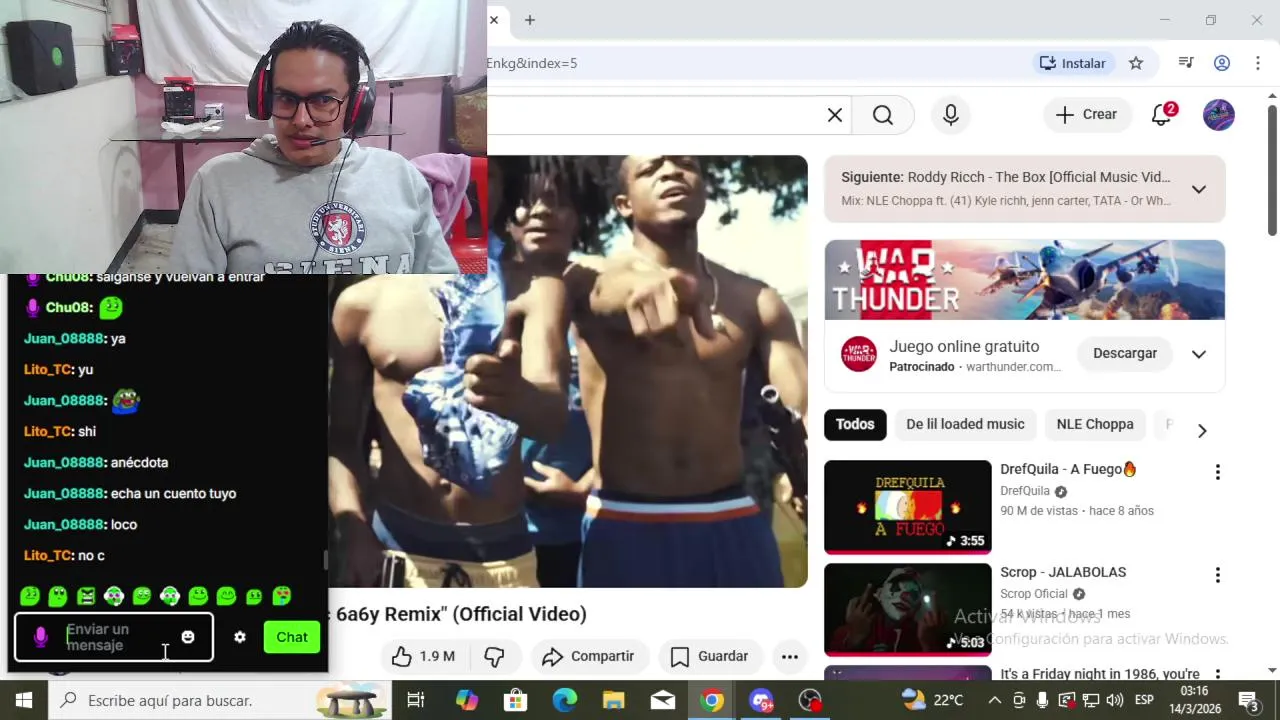Screen dimensions: 1280x720
Task: Pick the angry green face emote
Action: 86,596
